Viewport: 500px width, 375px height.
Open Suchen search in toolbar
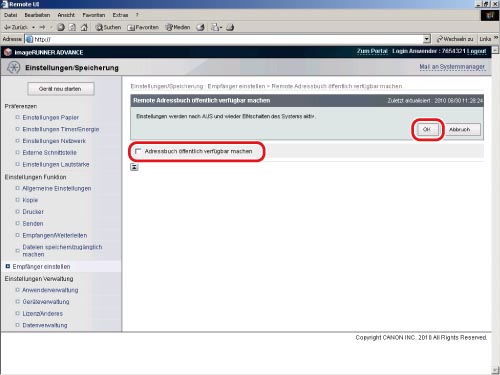coord(108,27)
